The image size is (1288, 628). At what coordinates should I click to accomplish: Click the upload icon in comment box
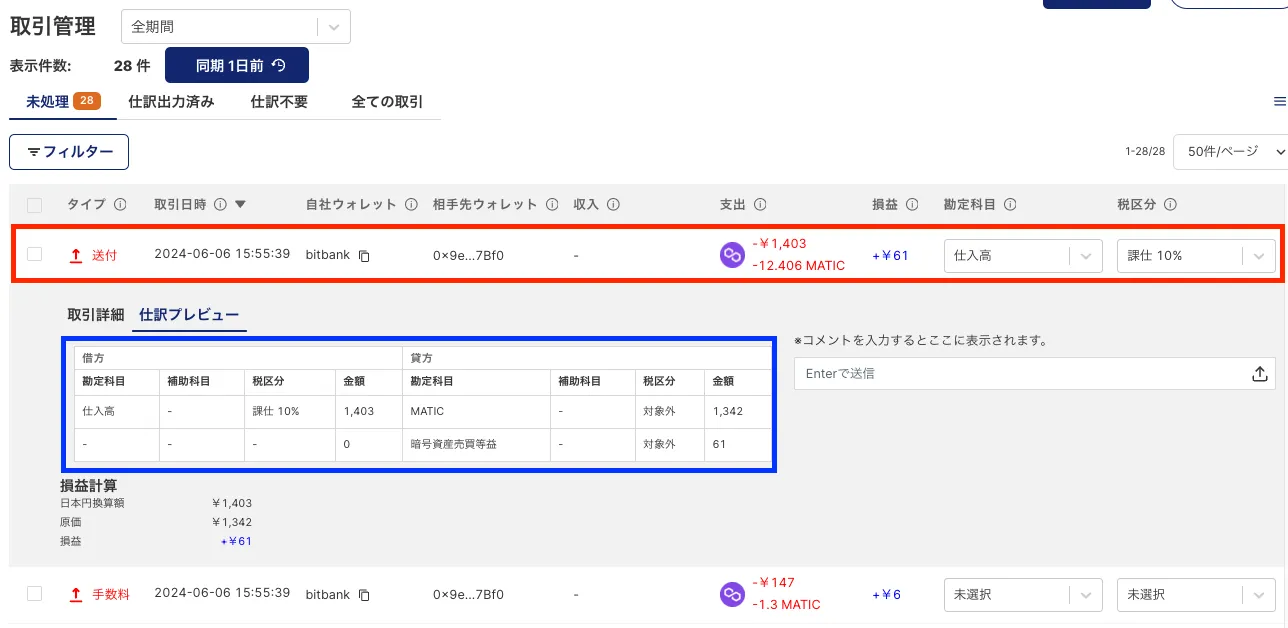click(x=1259, y=374)
